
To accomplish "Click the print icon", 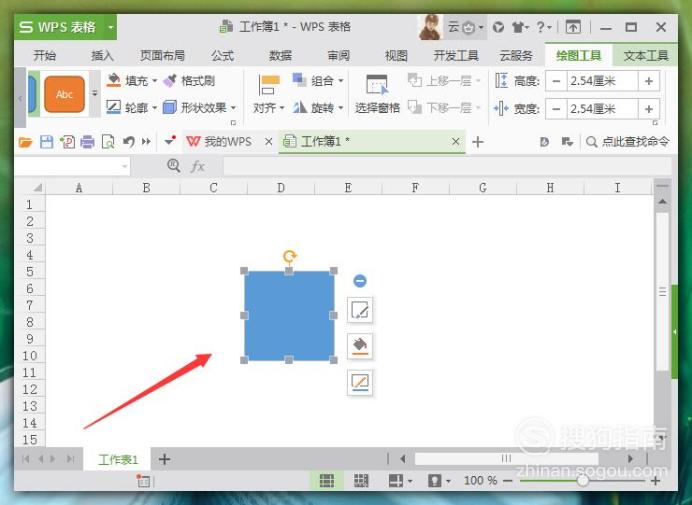I will coord(87,142).
